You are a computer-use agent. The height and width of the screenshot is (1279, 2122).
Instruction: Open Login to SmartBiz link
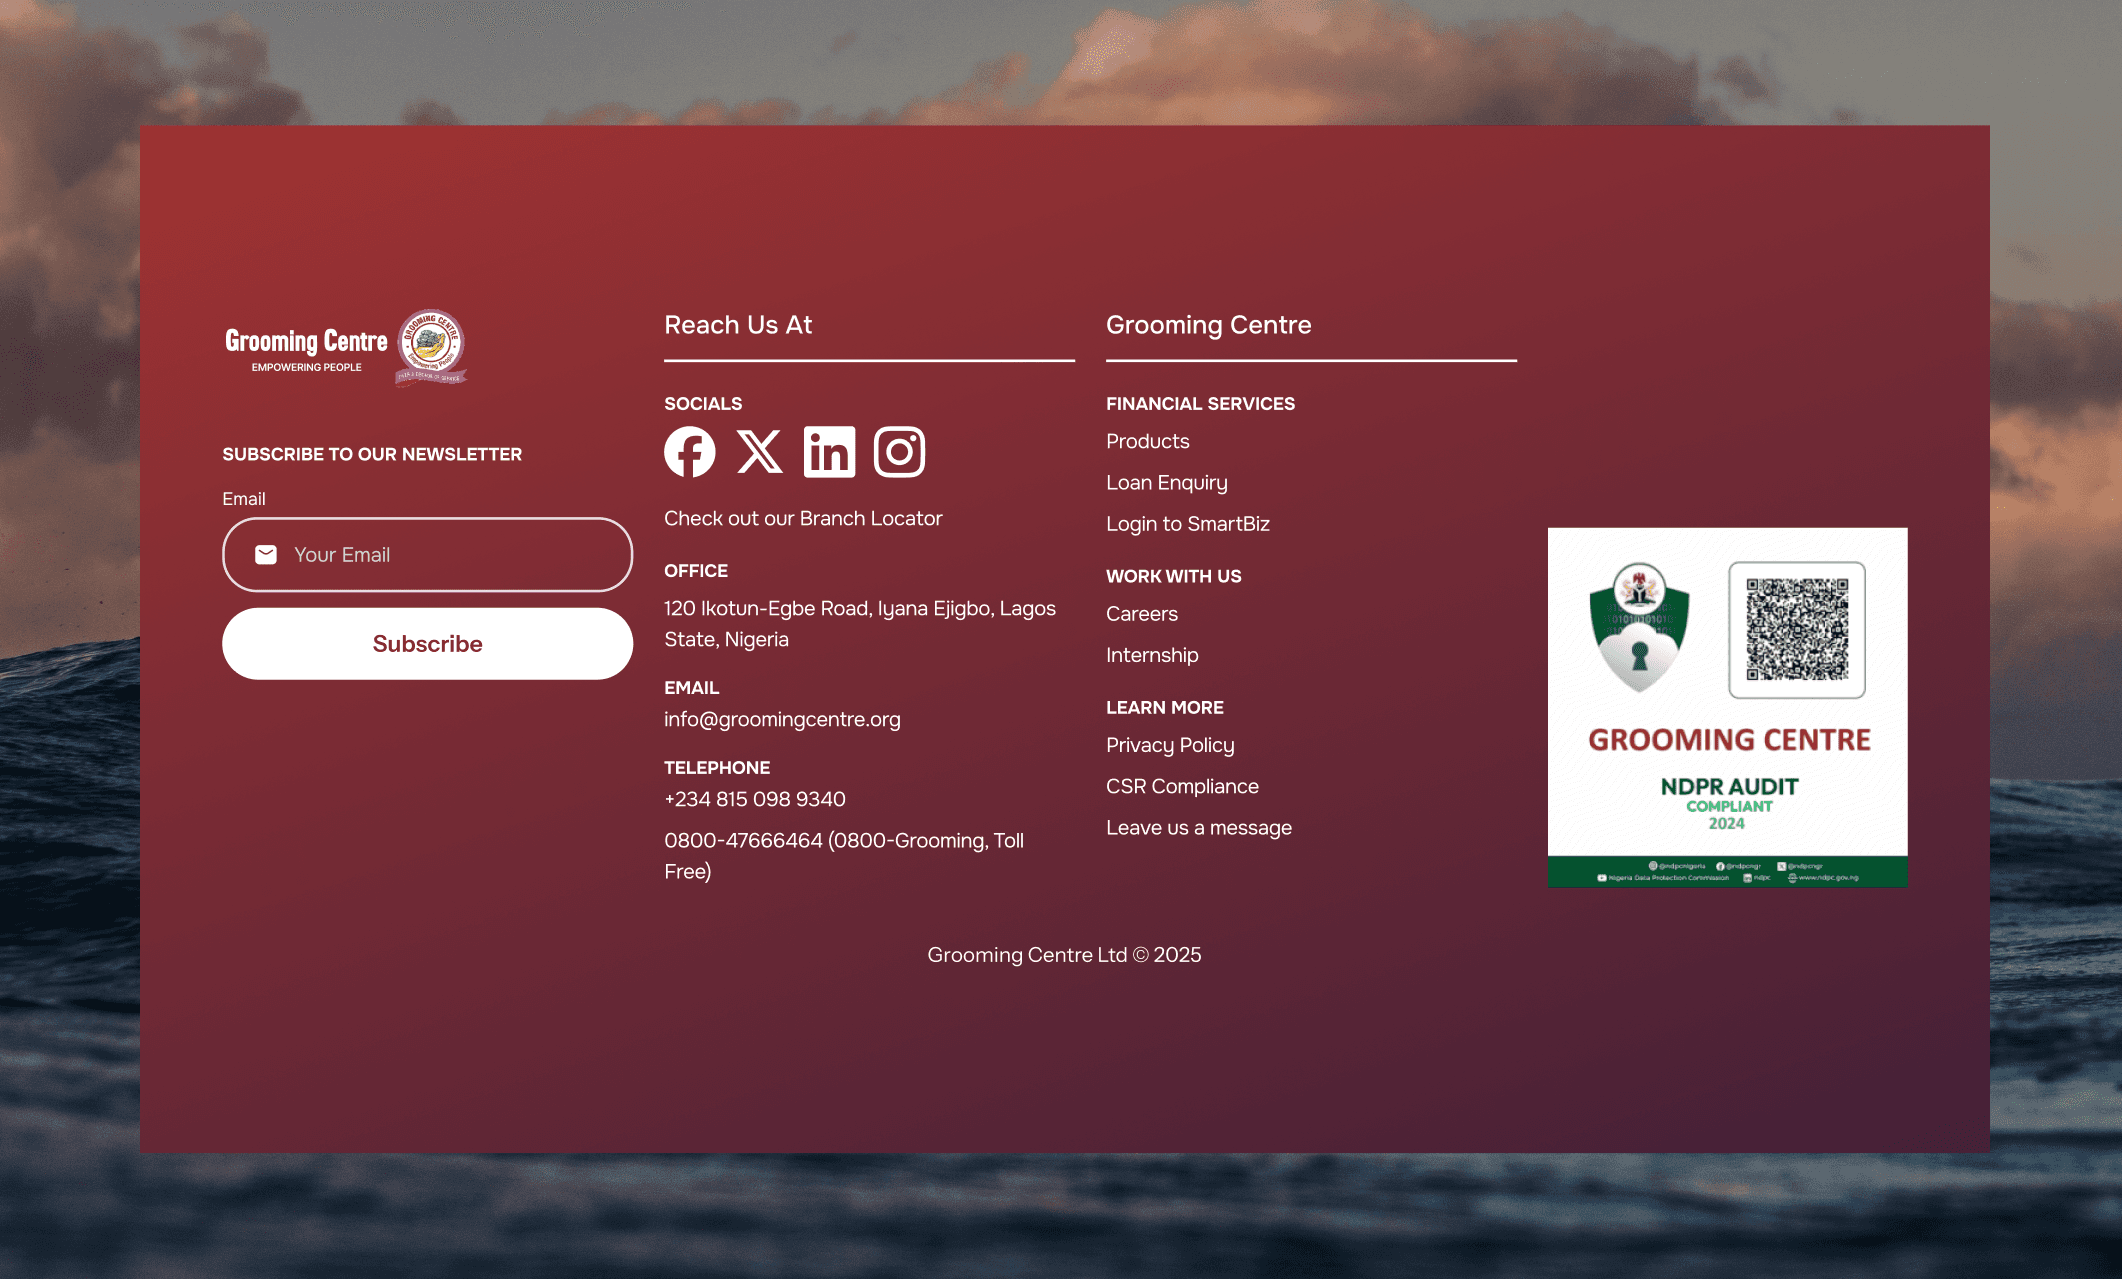[1187, 523]
